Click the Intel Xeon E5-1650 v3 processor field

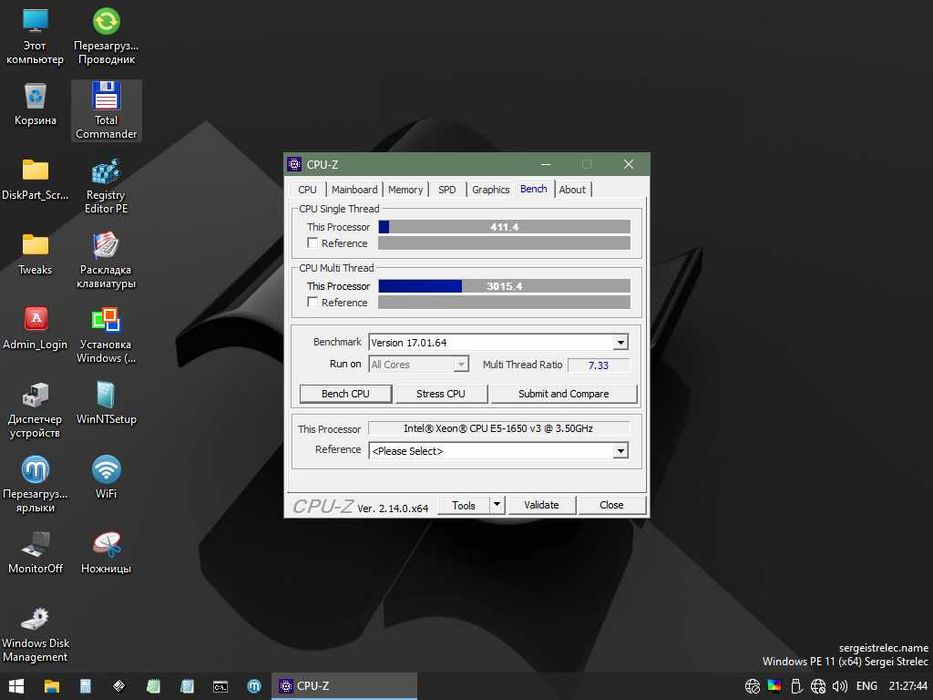tap(499, 428)
